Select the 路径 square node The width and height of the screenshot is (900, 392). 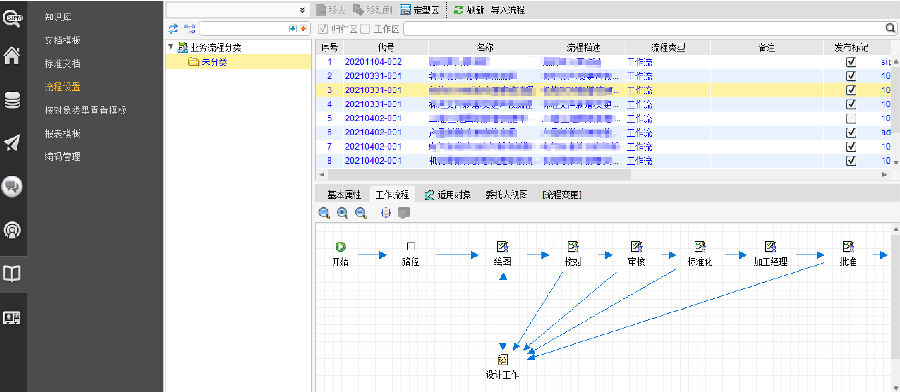pos(410,253)
